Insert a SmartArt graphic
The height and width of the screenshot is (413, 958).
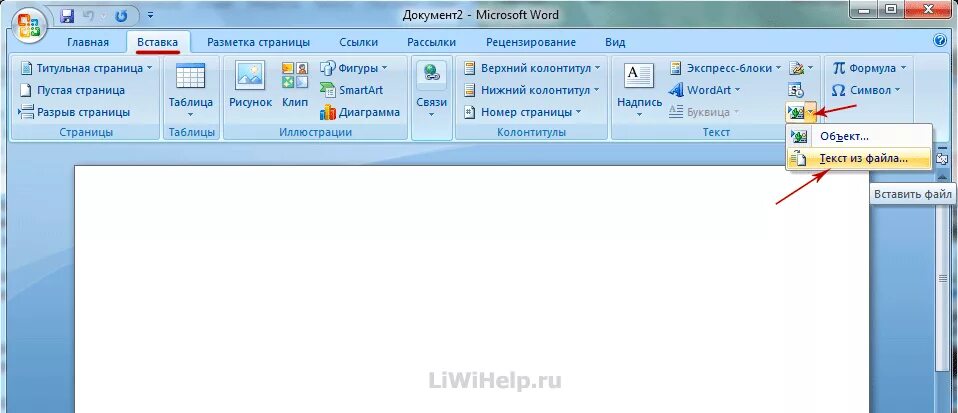coord(352,90)
